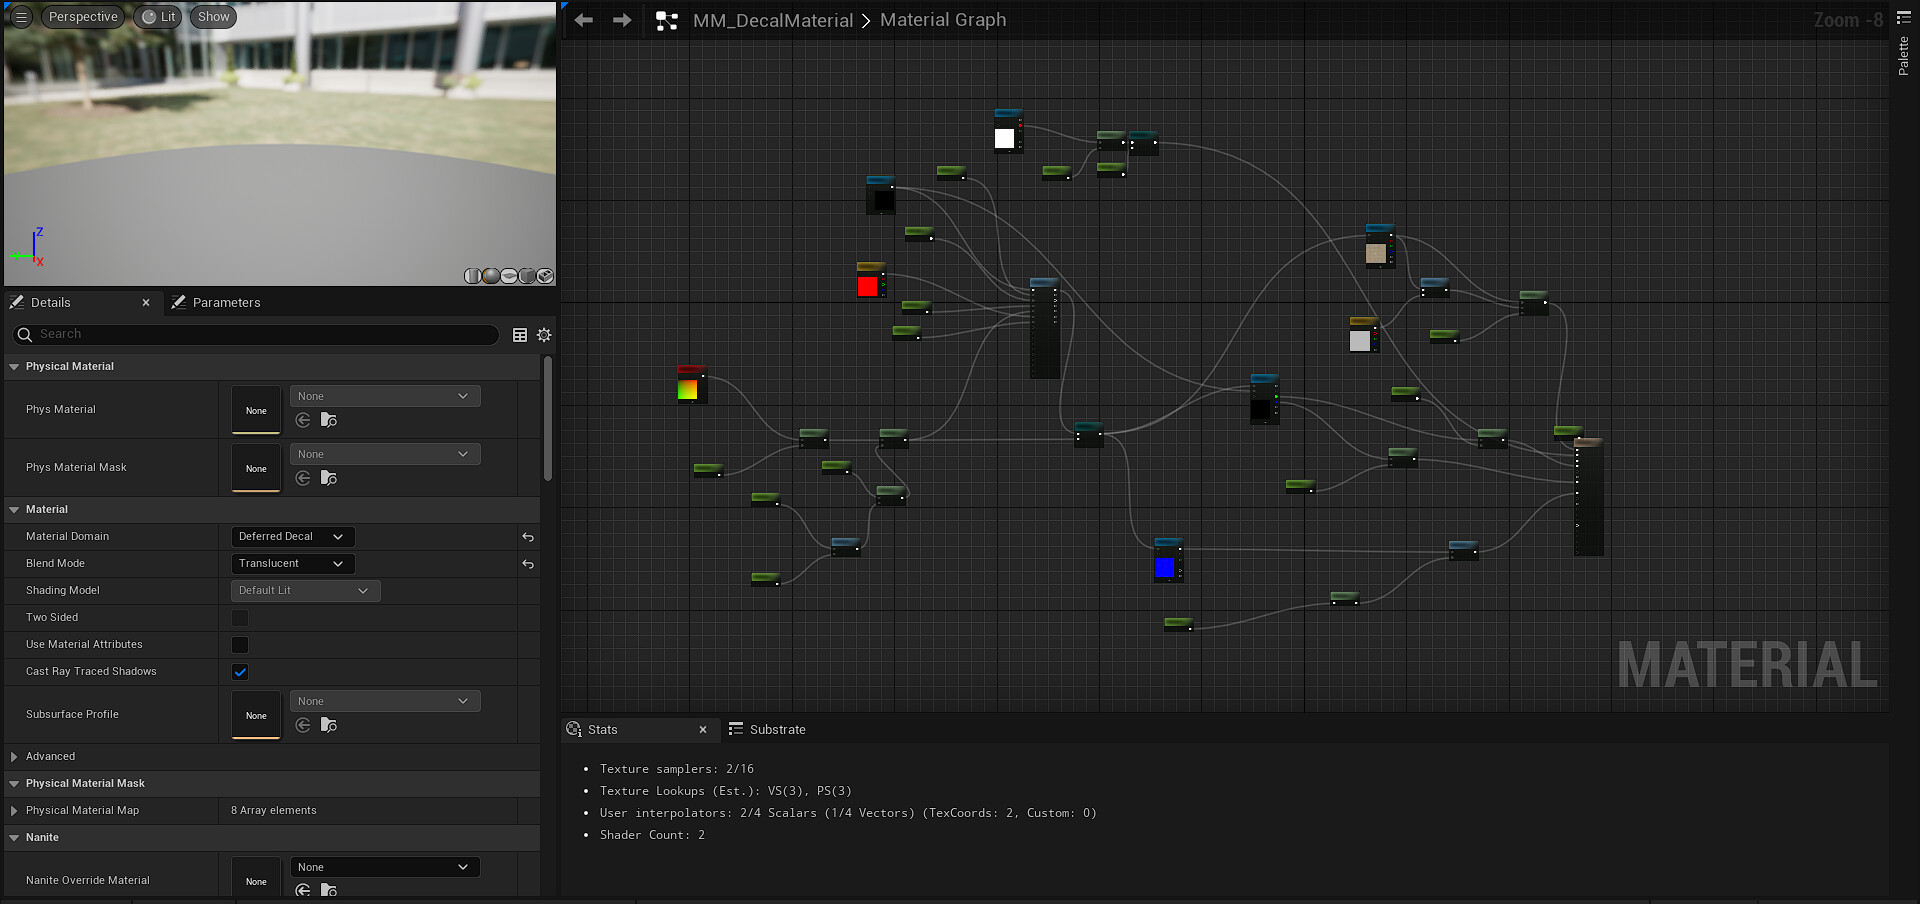The image size is (1920, 904).
Task: Switch to the Substrate tab
Action: [777, 730]
